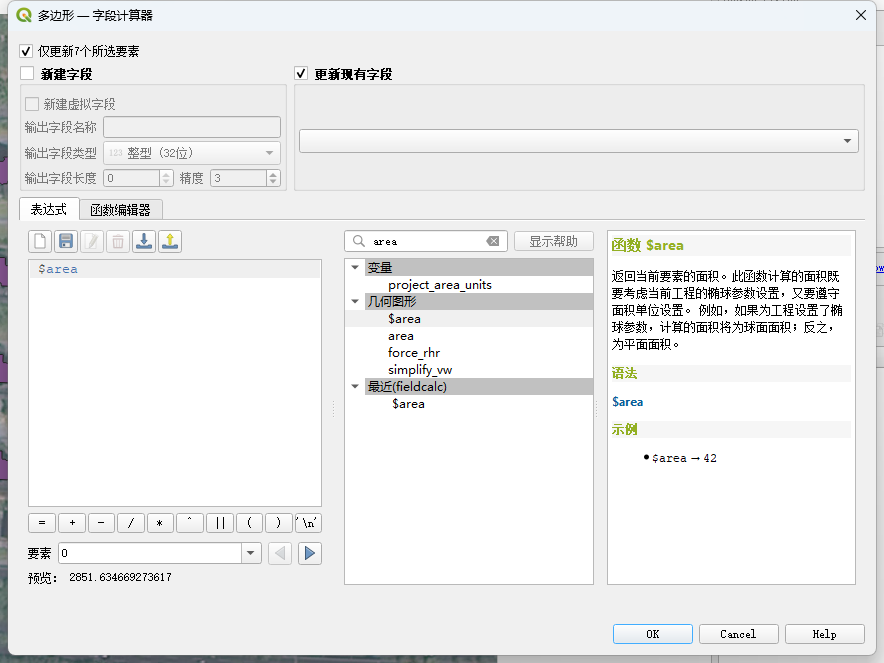Save the expression with the floppy disk icon

pyautogui.click(x=66, y=241)
